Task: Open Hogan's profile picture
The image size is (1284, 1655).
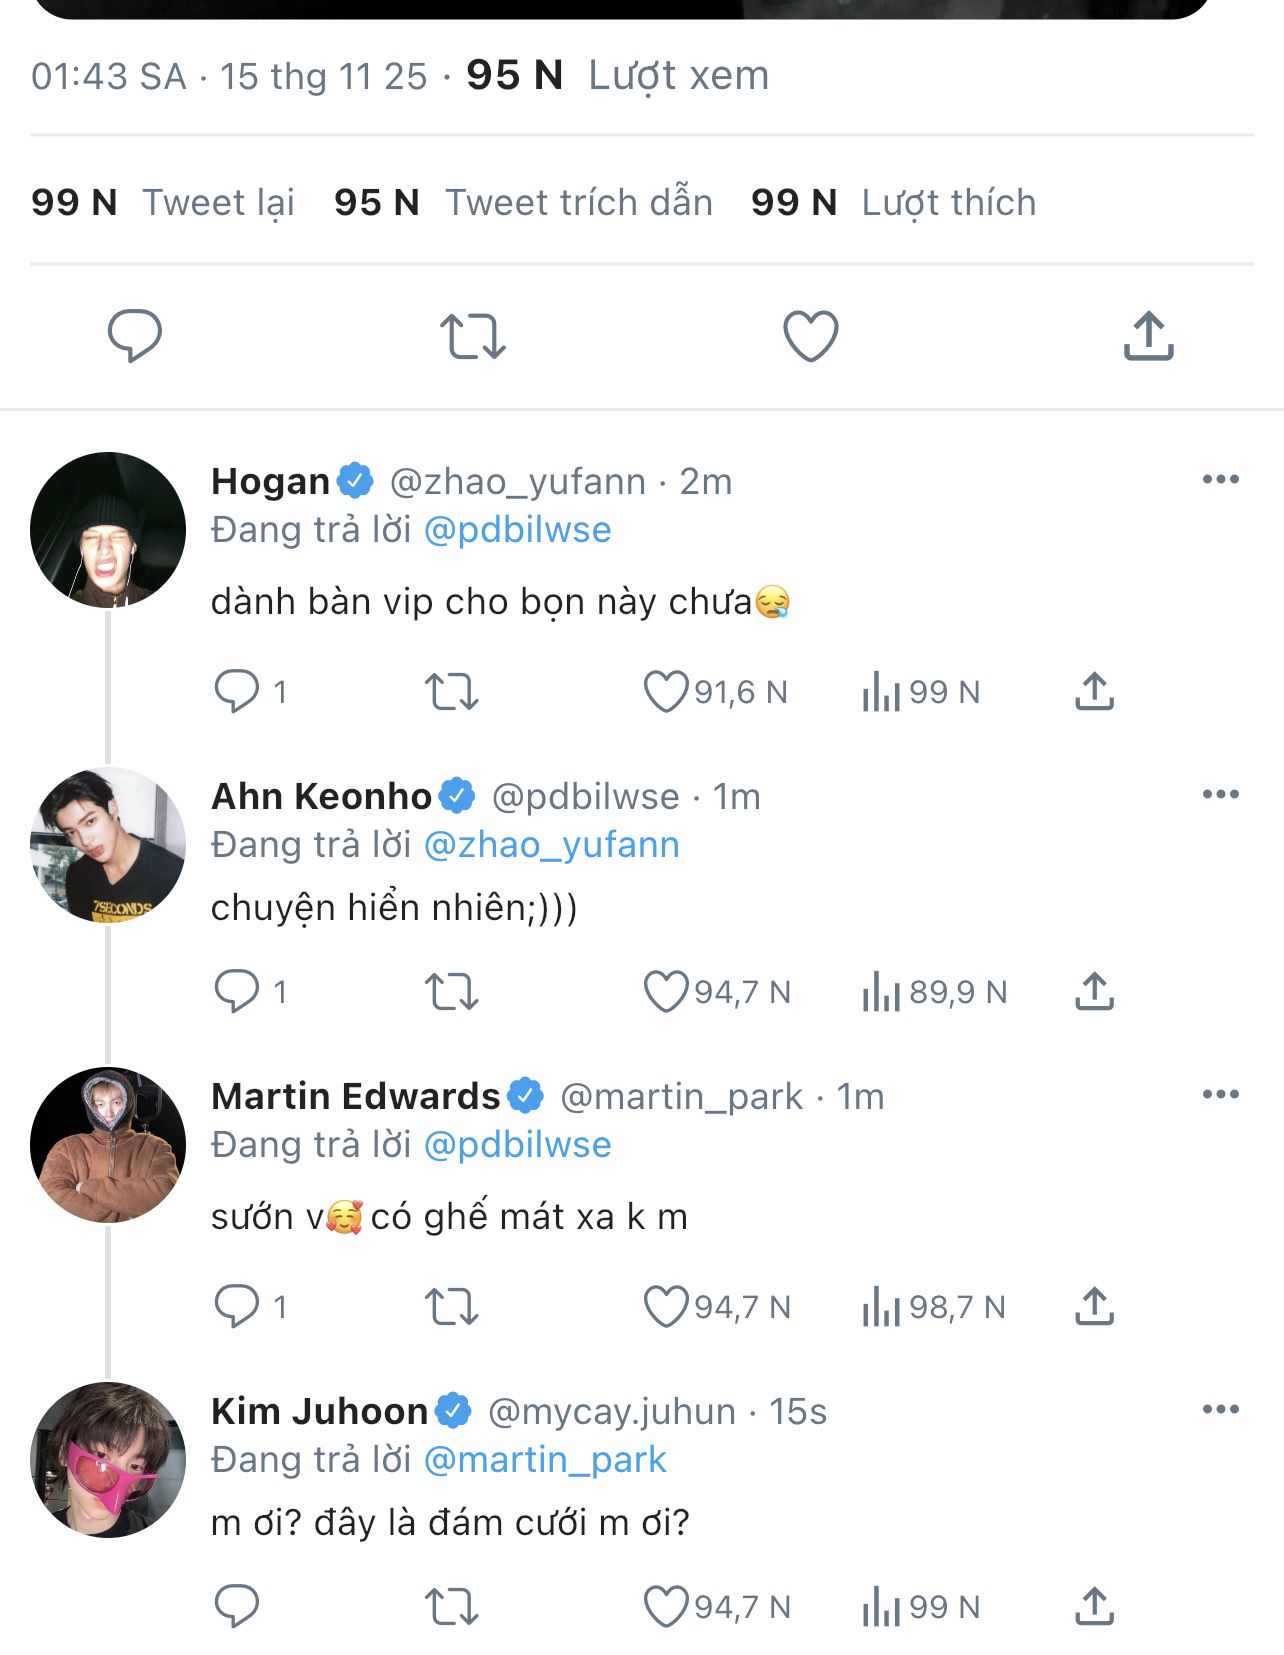Action: (108, 530)
